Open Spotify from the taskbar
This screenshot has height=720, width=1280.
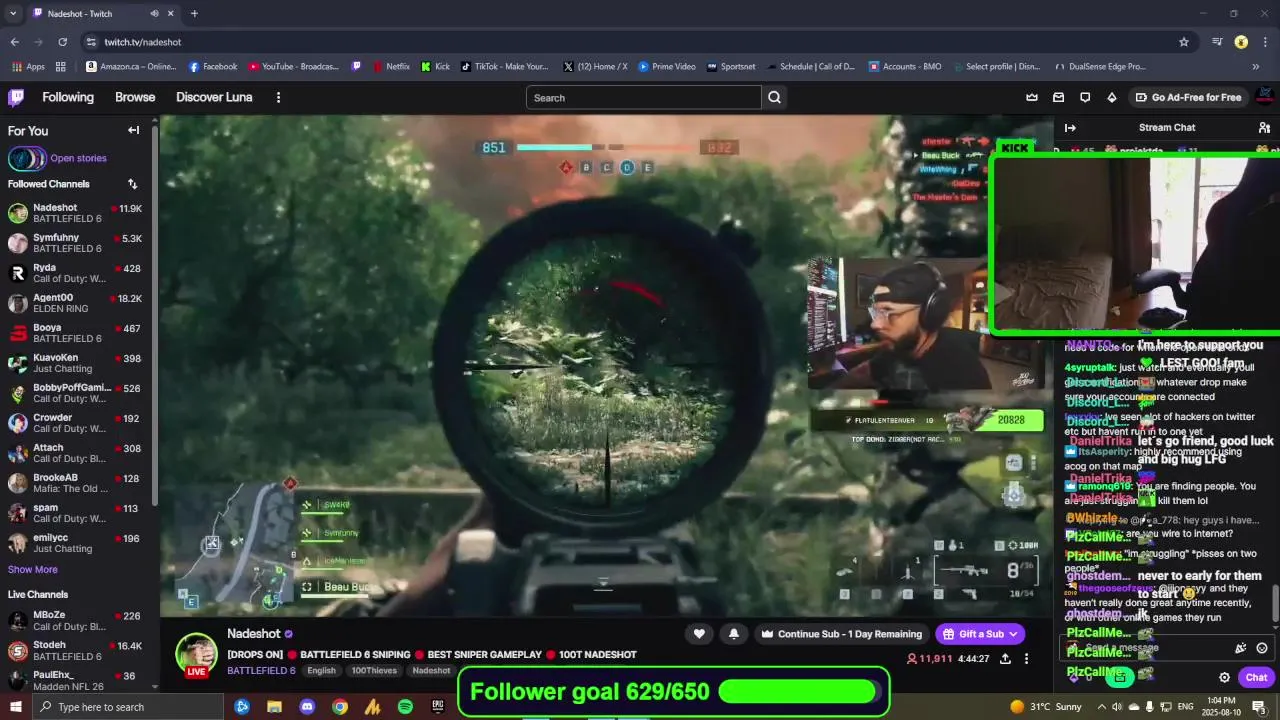[x=405, y=707]
